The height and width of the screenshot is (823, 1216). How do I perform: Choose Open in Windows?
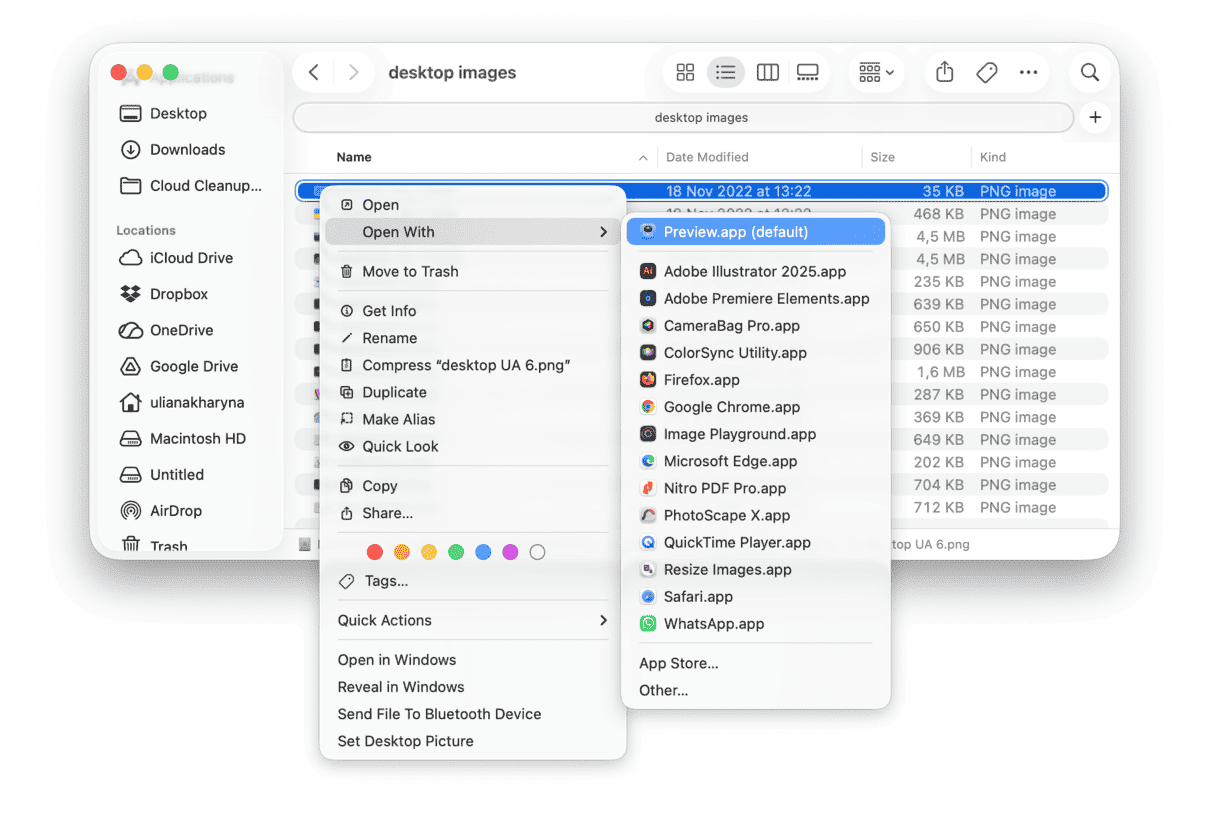click(472, 660)
